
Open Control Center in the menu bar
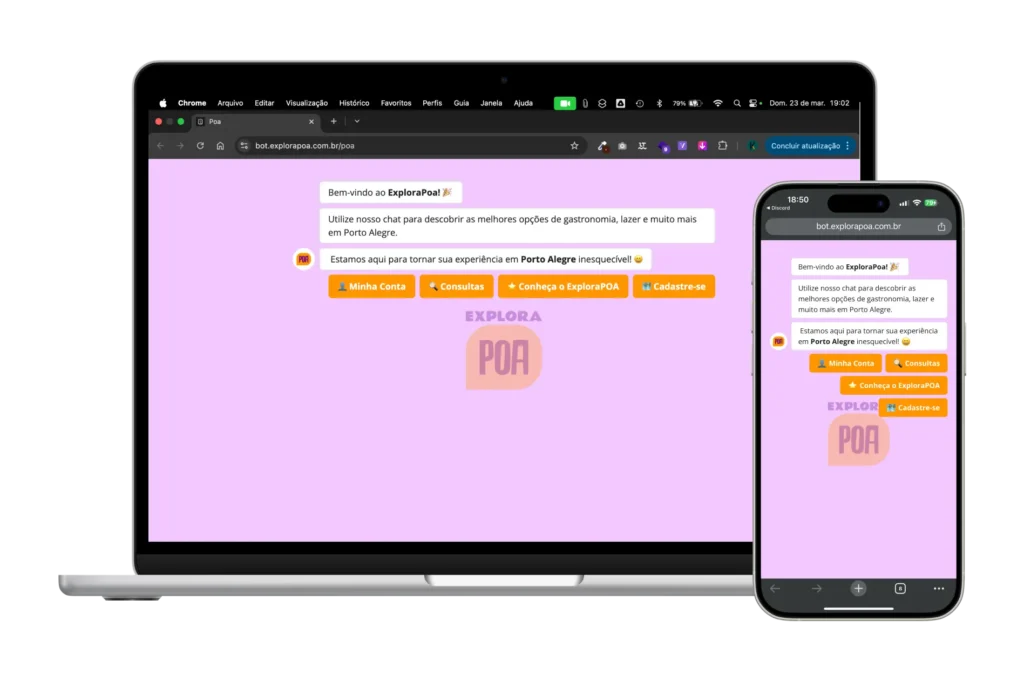(754, 103)
